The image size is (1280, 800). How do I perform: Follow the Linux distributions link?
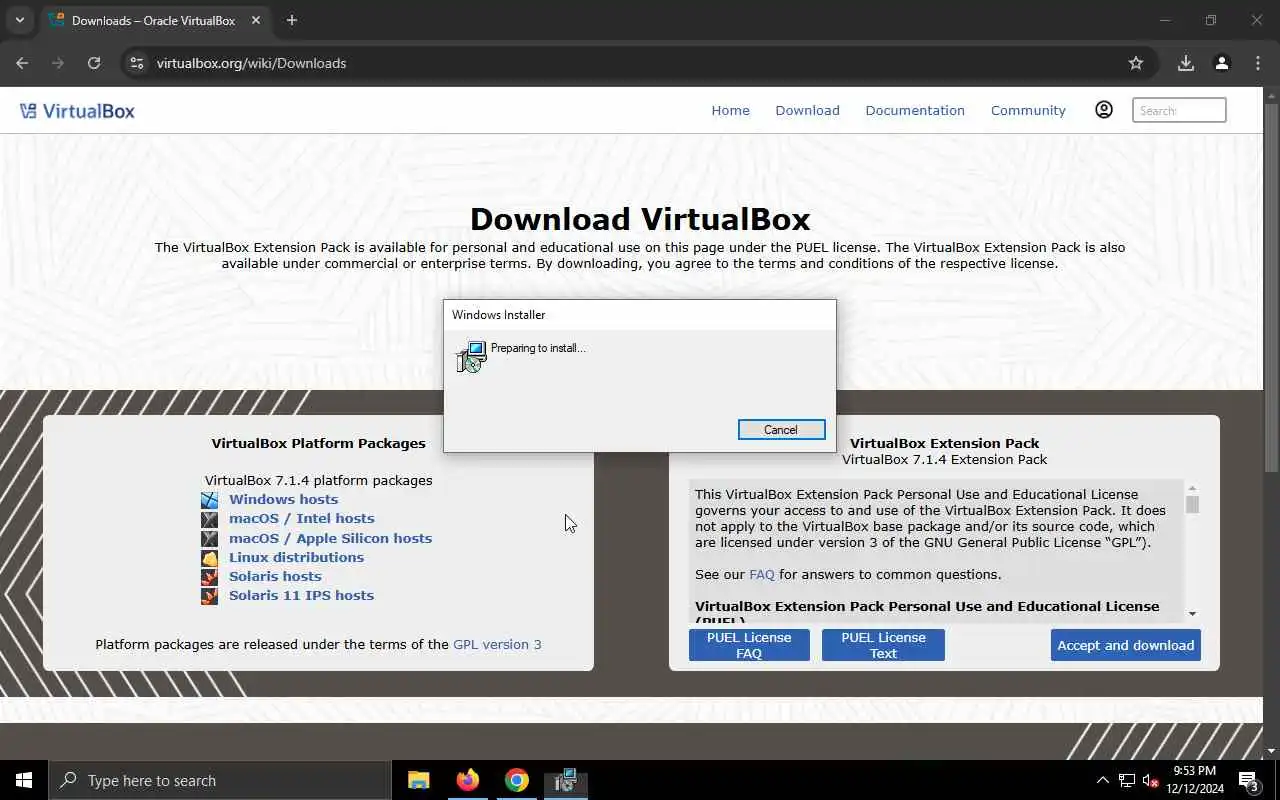point(296,558)
